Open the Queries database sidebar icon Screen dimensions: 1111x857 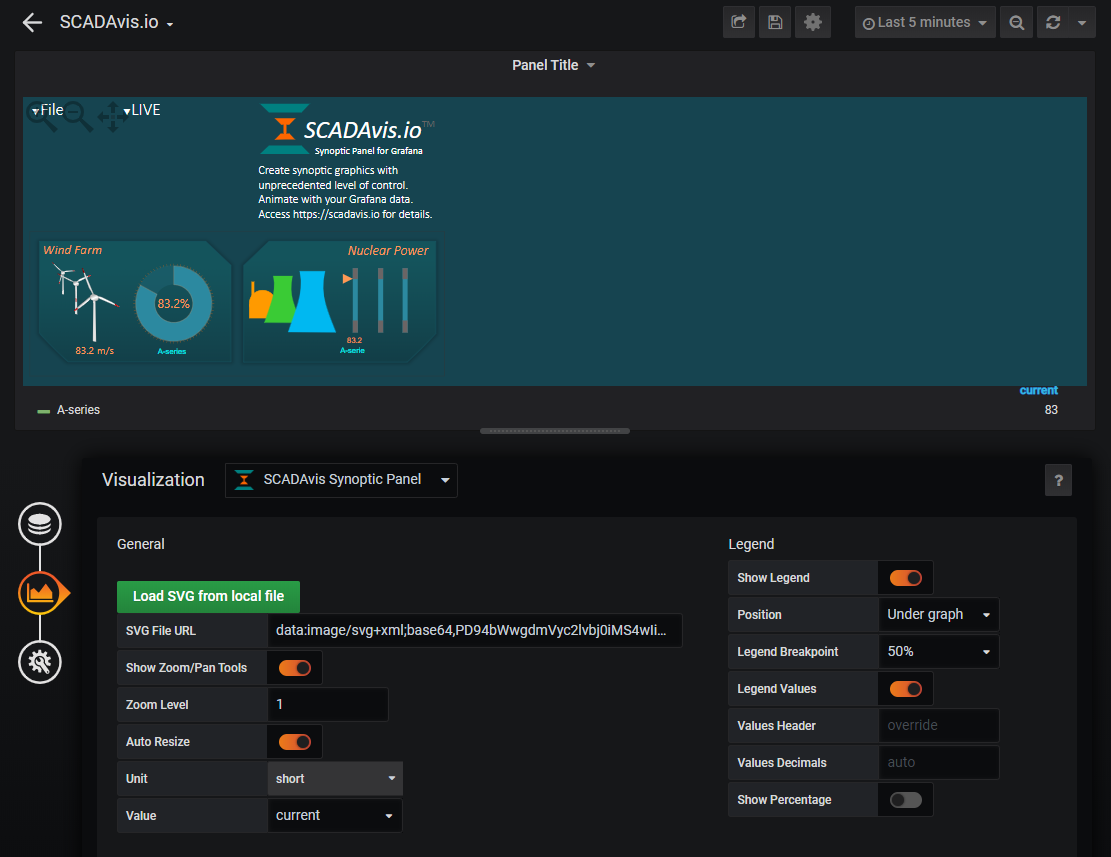40,524
